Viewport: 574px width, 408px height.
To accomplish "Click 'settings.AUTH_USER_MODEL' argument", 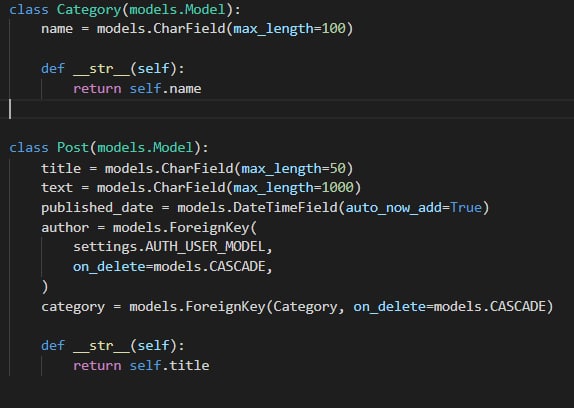I will click(x=169, y=247).
